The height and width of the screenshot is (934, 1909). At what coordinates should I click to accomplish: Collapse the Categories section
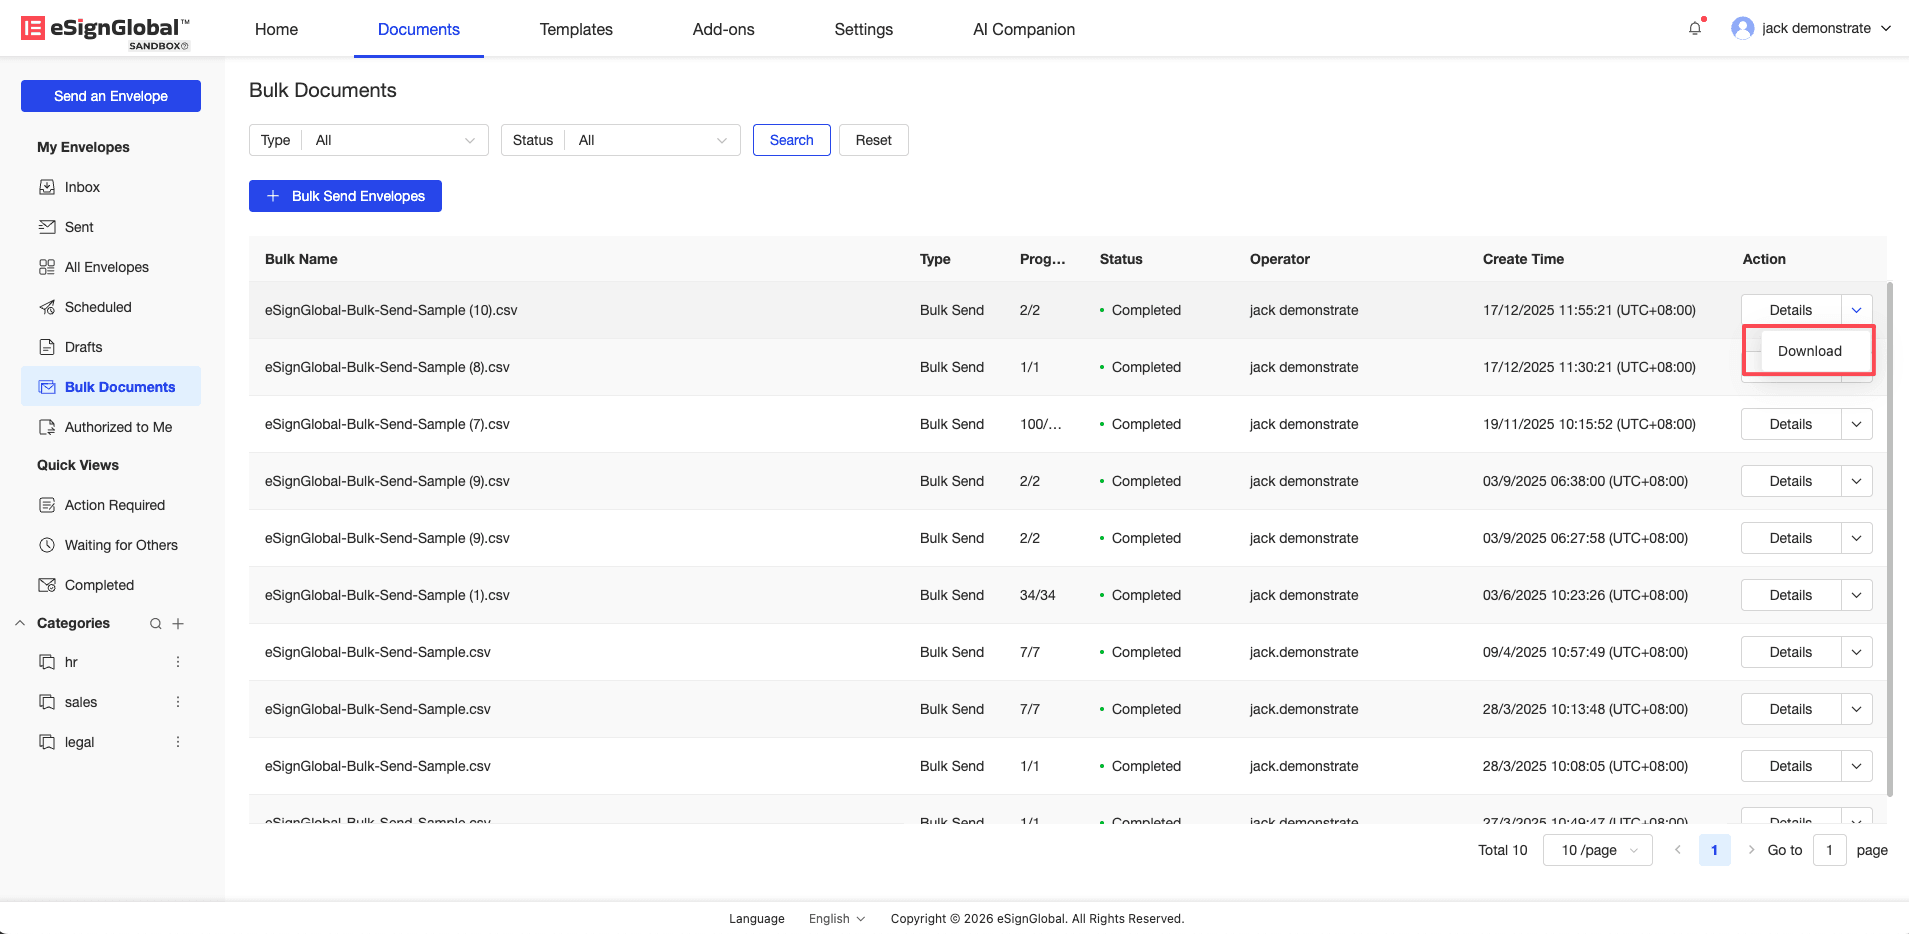20,623
